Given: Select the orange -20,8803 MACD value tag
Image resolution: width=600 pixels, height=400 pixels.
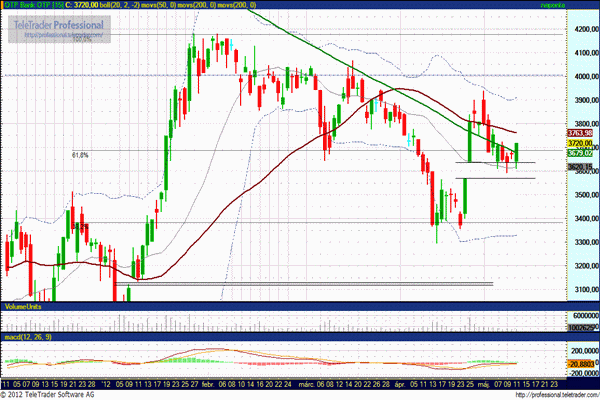Looking at the screenshot, I should click(x=581, y=364).
